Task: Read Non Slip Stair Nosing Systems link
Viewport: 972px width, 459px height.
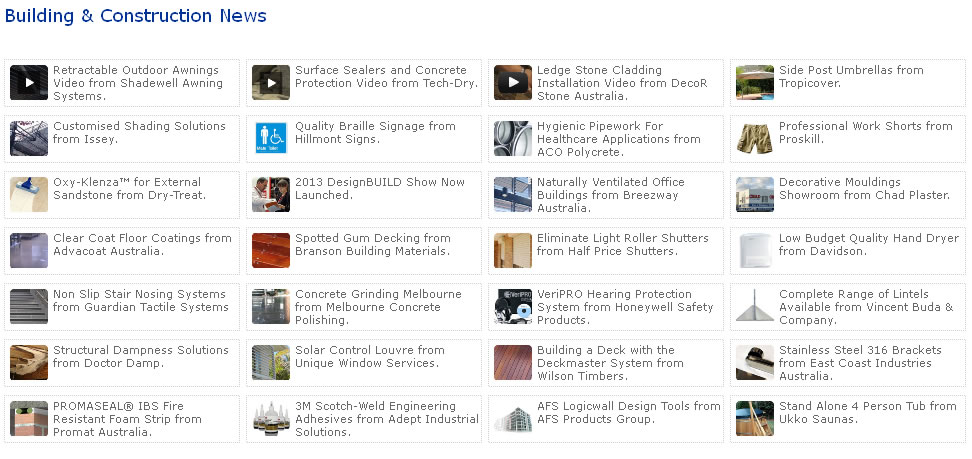Action: coord(141,301)
